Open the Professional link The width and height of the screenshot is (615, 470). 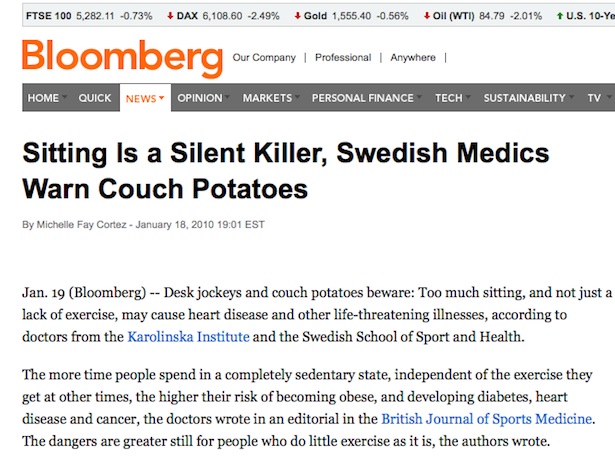(x=343, y=58)
